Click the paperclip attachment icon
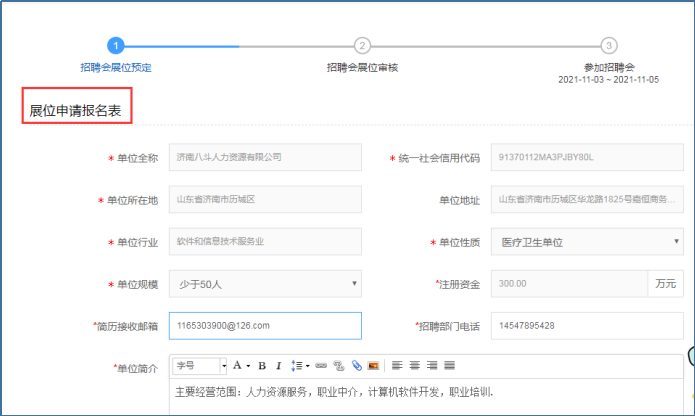 (x=356, y=365)
